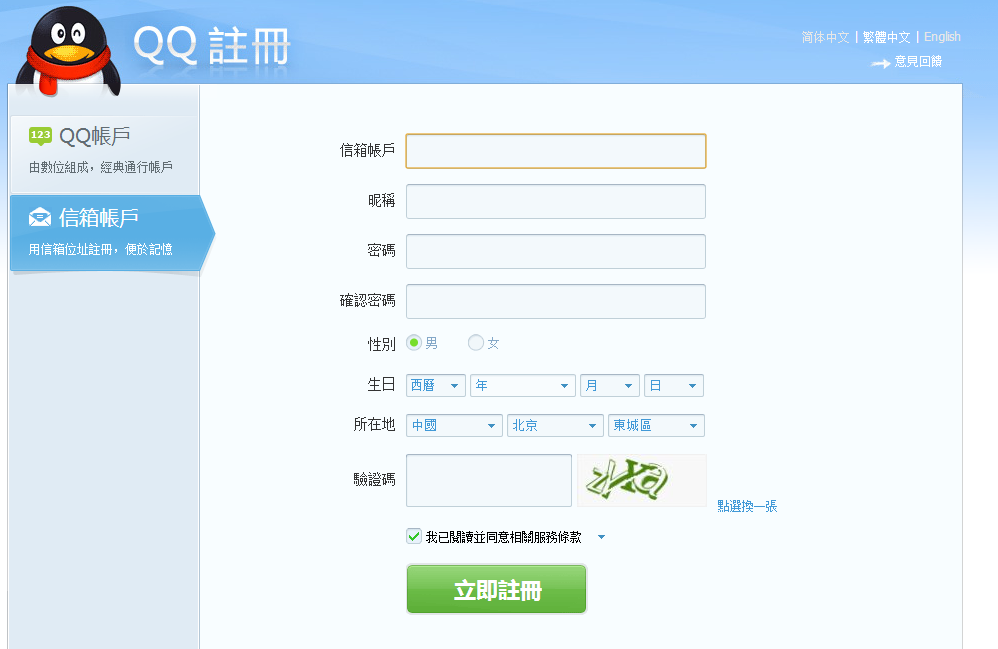Open the 年 birth year dropdown

[523, 386]
